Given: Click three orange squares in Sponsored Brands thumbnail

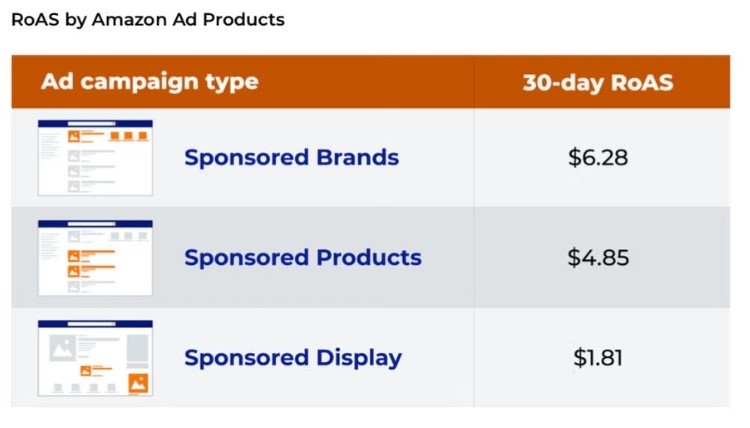Looking at the screenshot, I should [129, 136].
